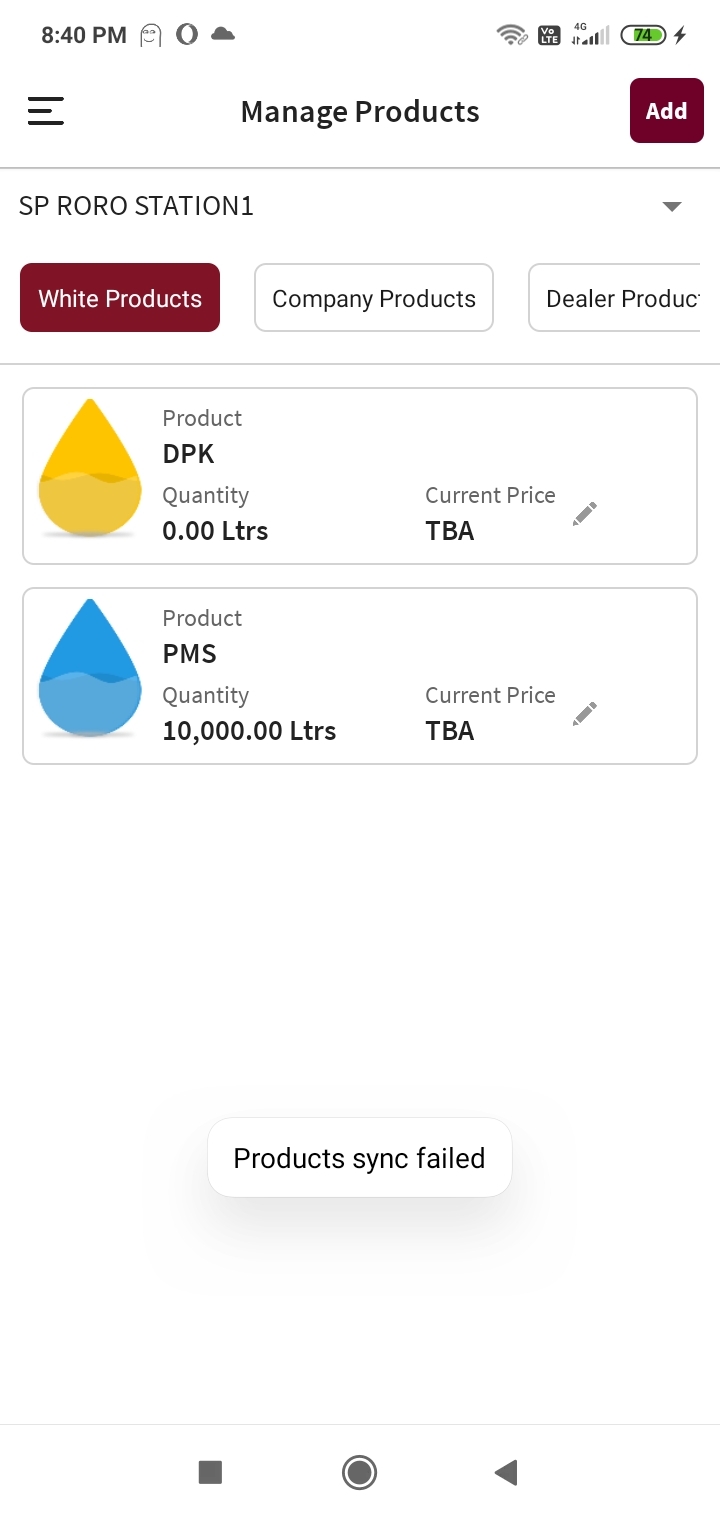Open the SP RORO STATION1 selector
The width and height of the screenshot is (720, 1520).
[x=360, y=206]
